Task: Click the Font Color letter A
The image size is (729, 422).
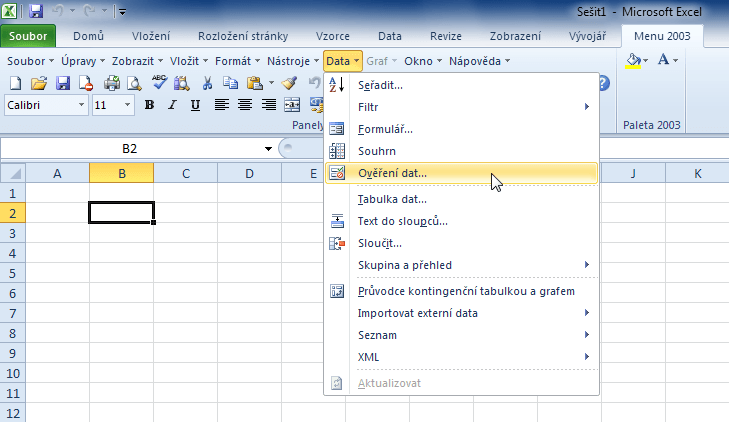Action: pos(663,60)
